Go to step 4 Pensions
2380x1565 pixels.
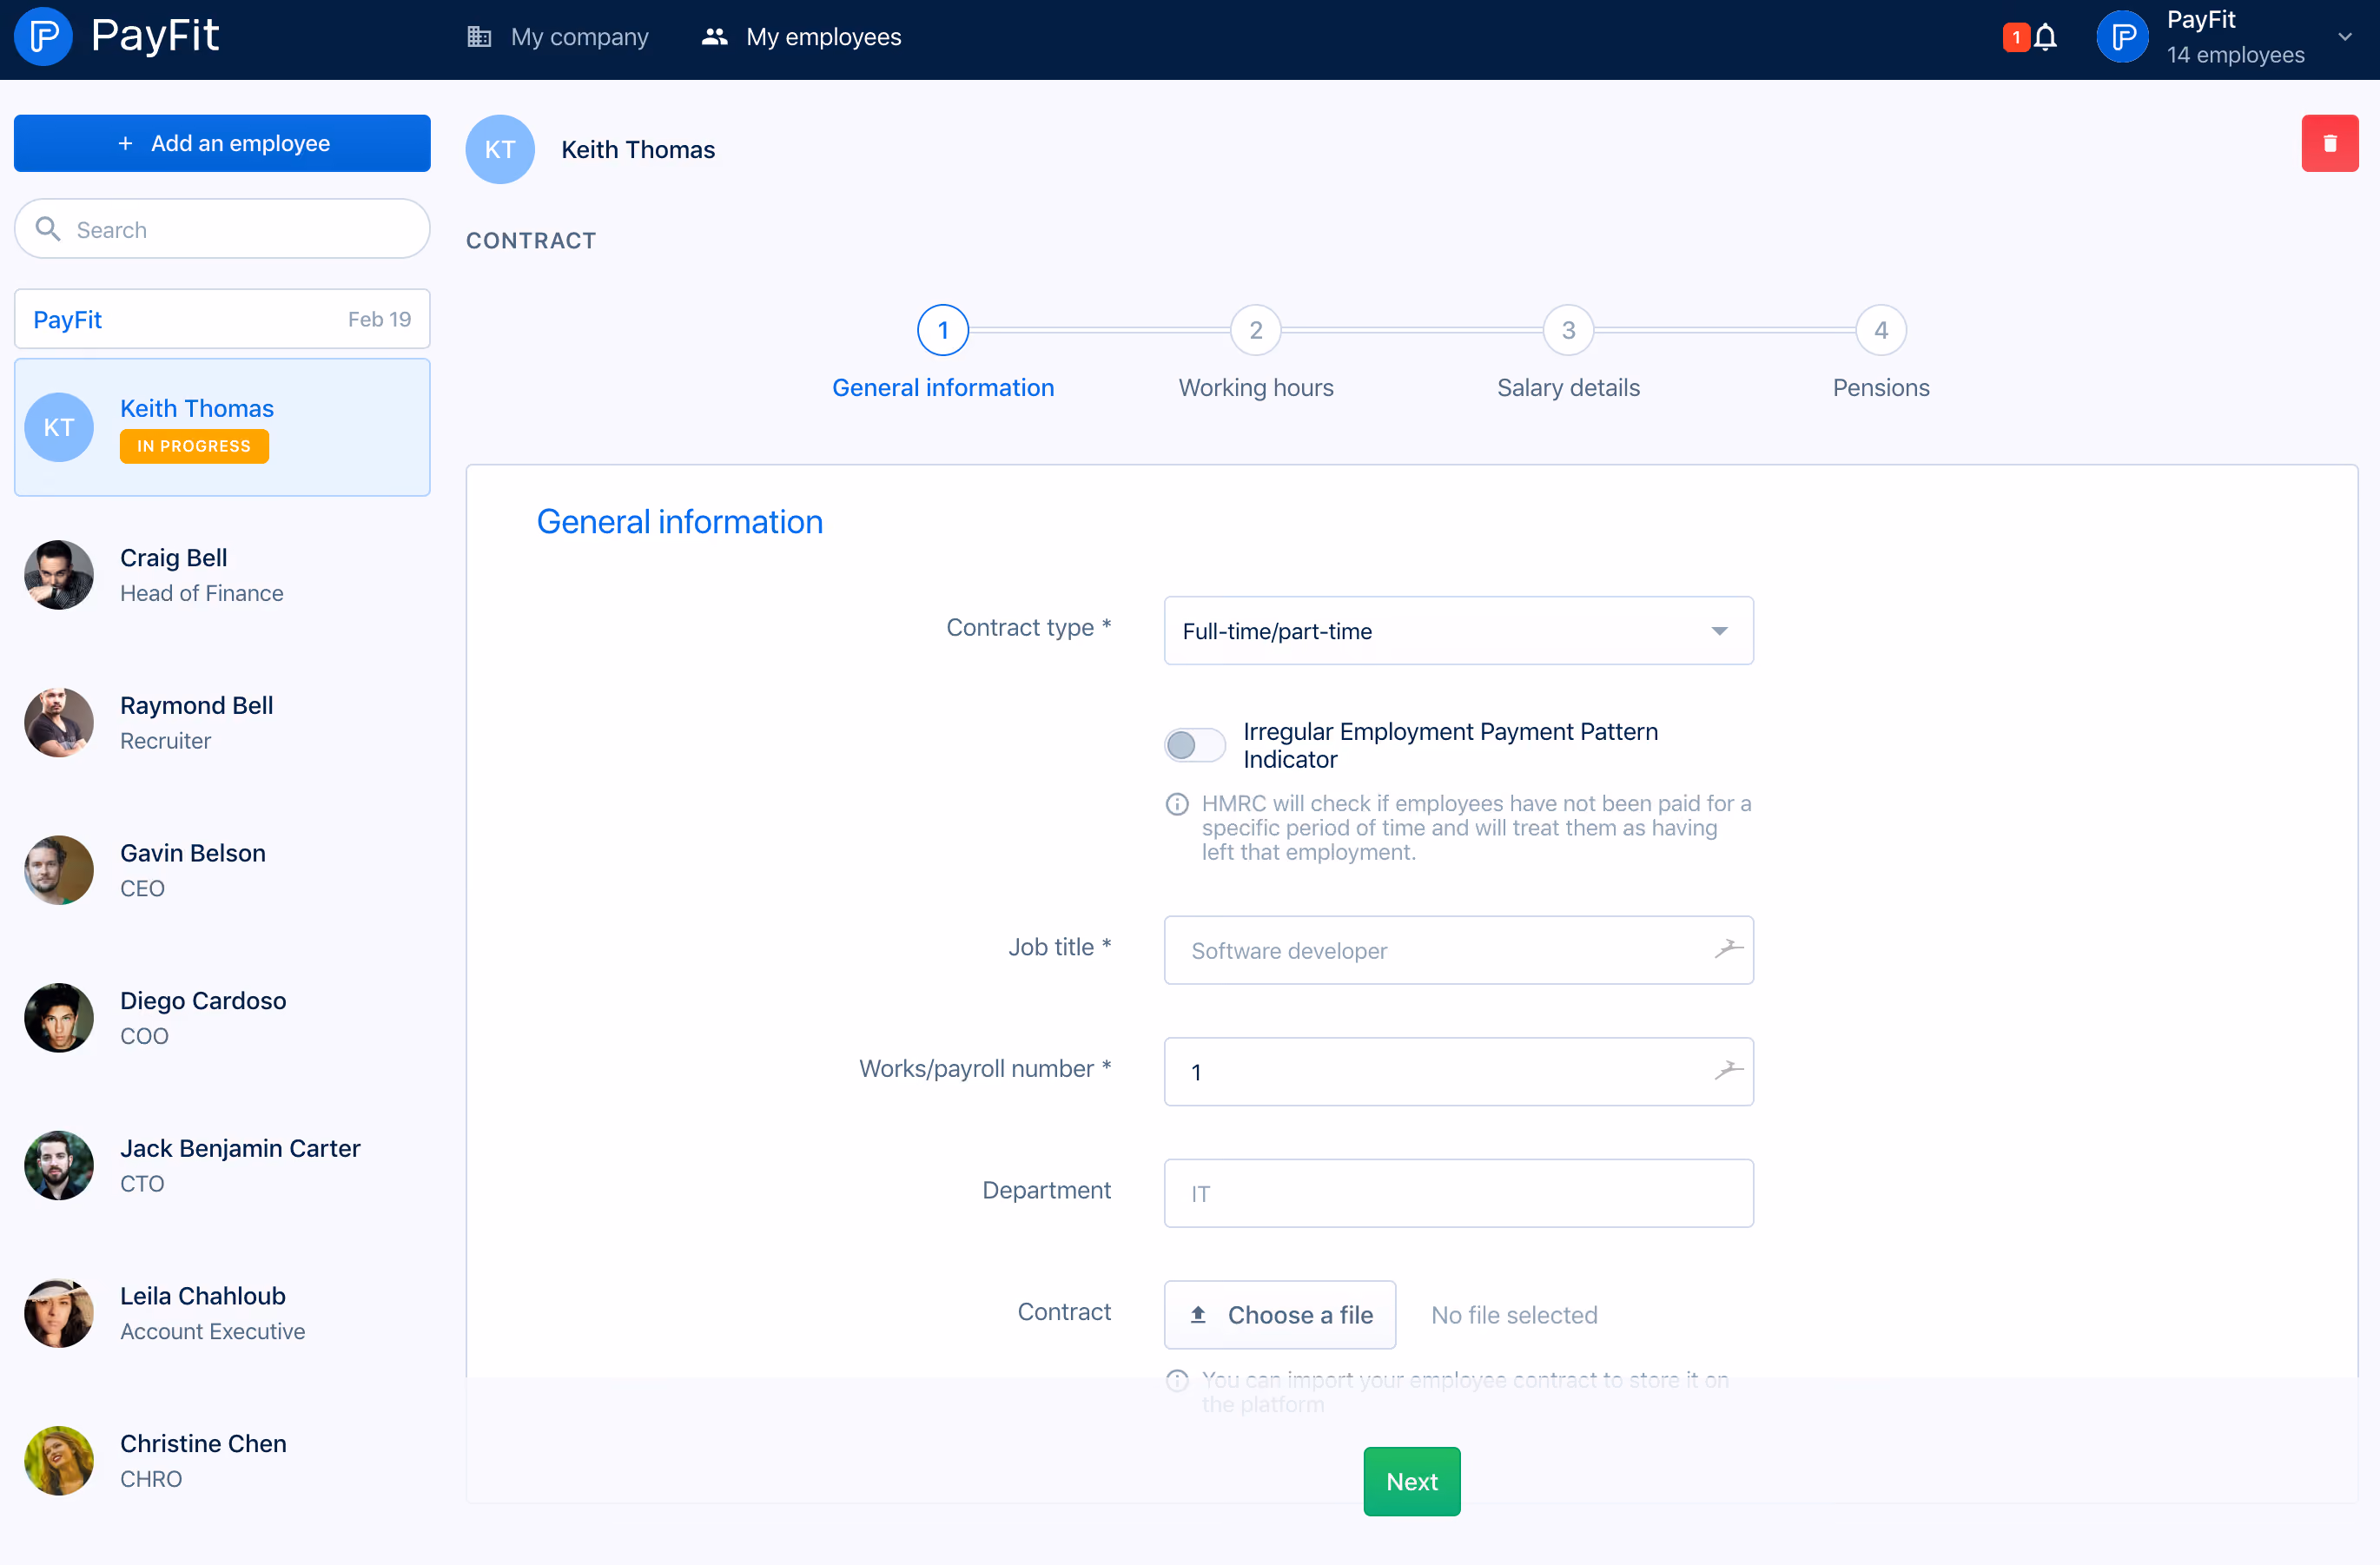pos(1881,353)
